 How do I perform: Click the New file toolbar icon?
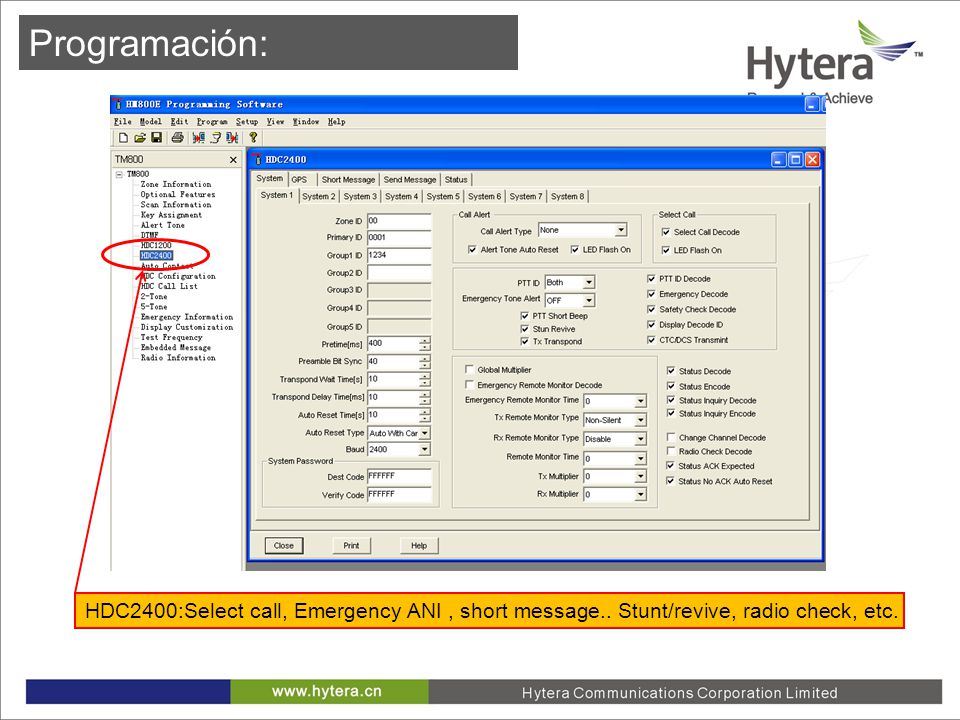tap(123, 138)
